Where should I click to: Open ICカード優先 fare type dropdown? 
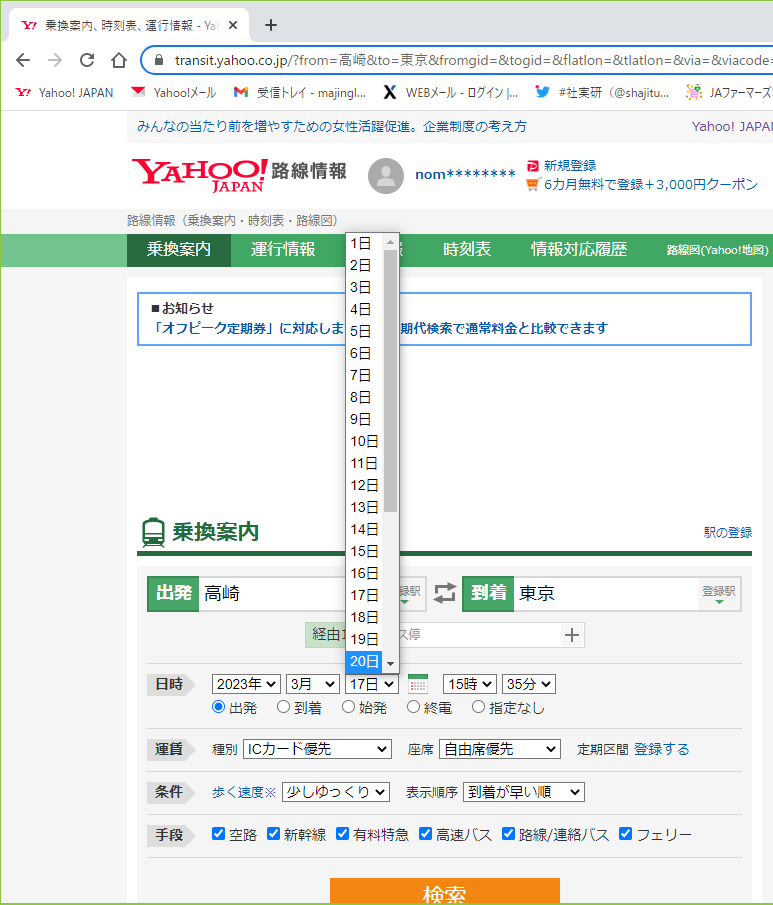(x=318, y=749)
